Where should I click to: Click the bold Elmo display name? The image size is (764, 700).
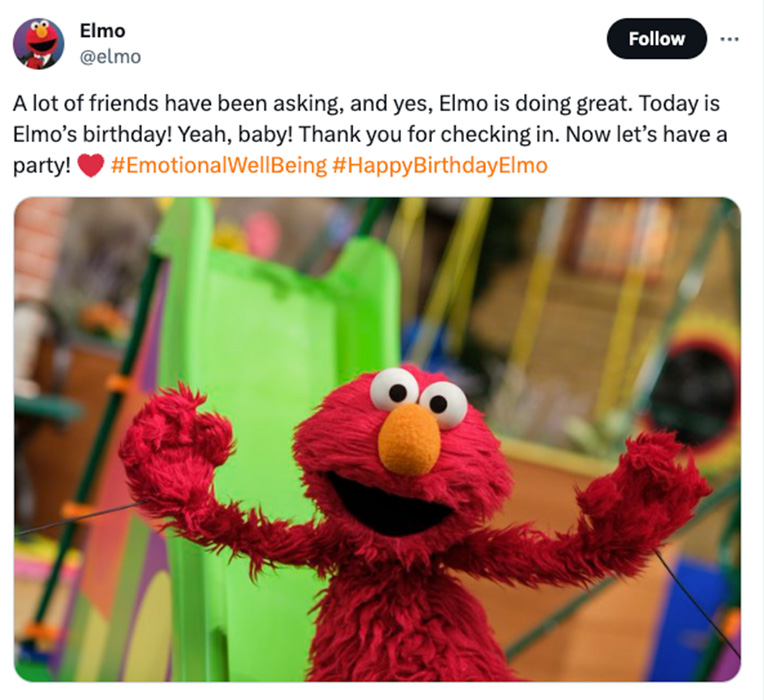pyautogui.click(x=102, y=31)
